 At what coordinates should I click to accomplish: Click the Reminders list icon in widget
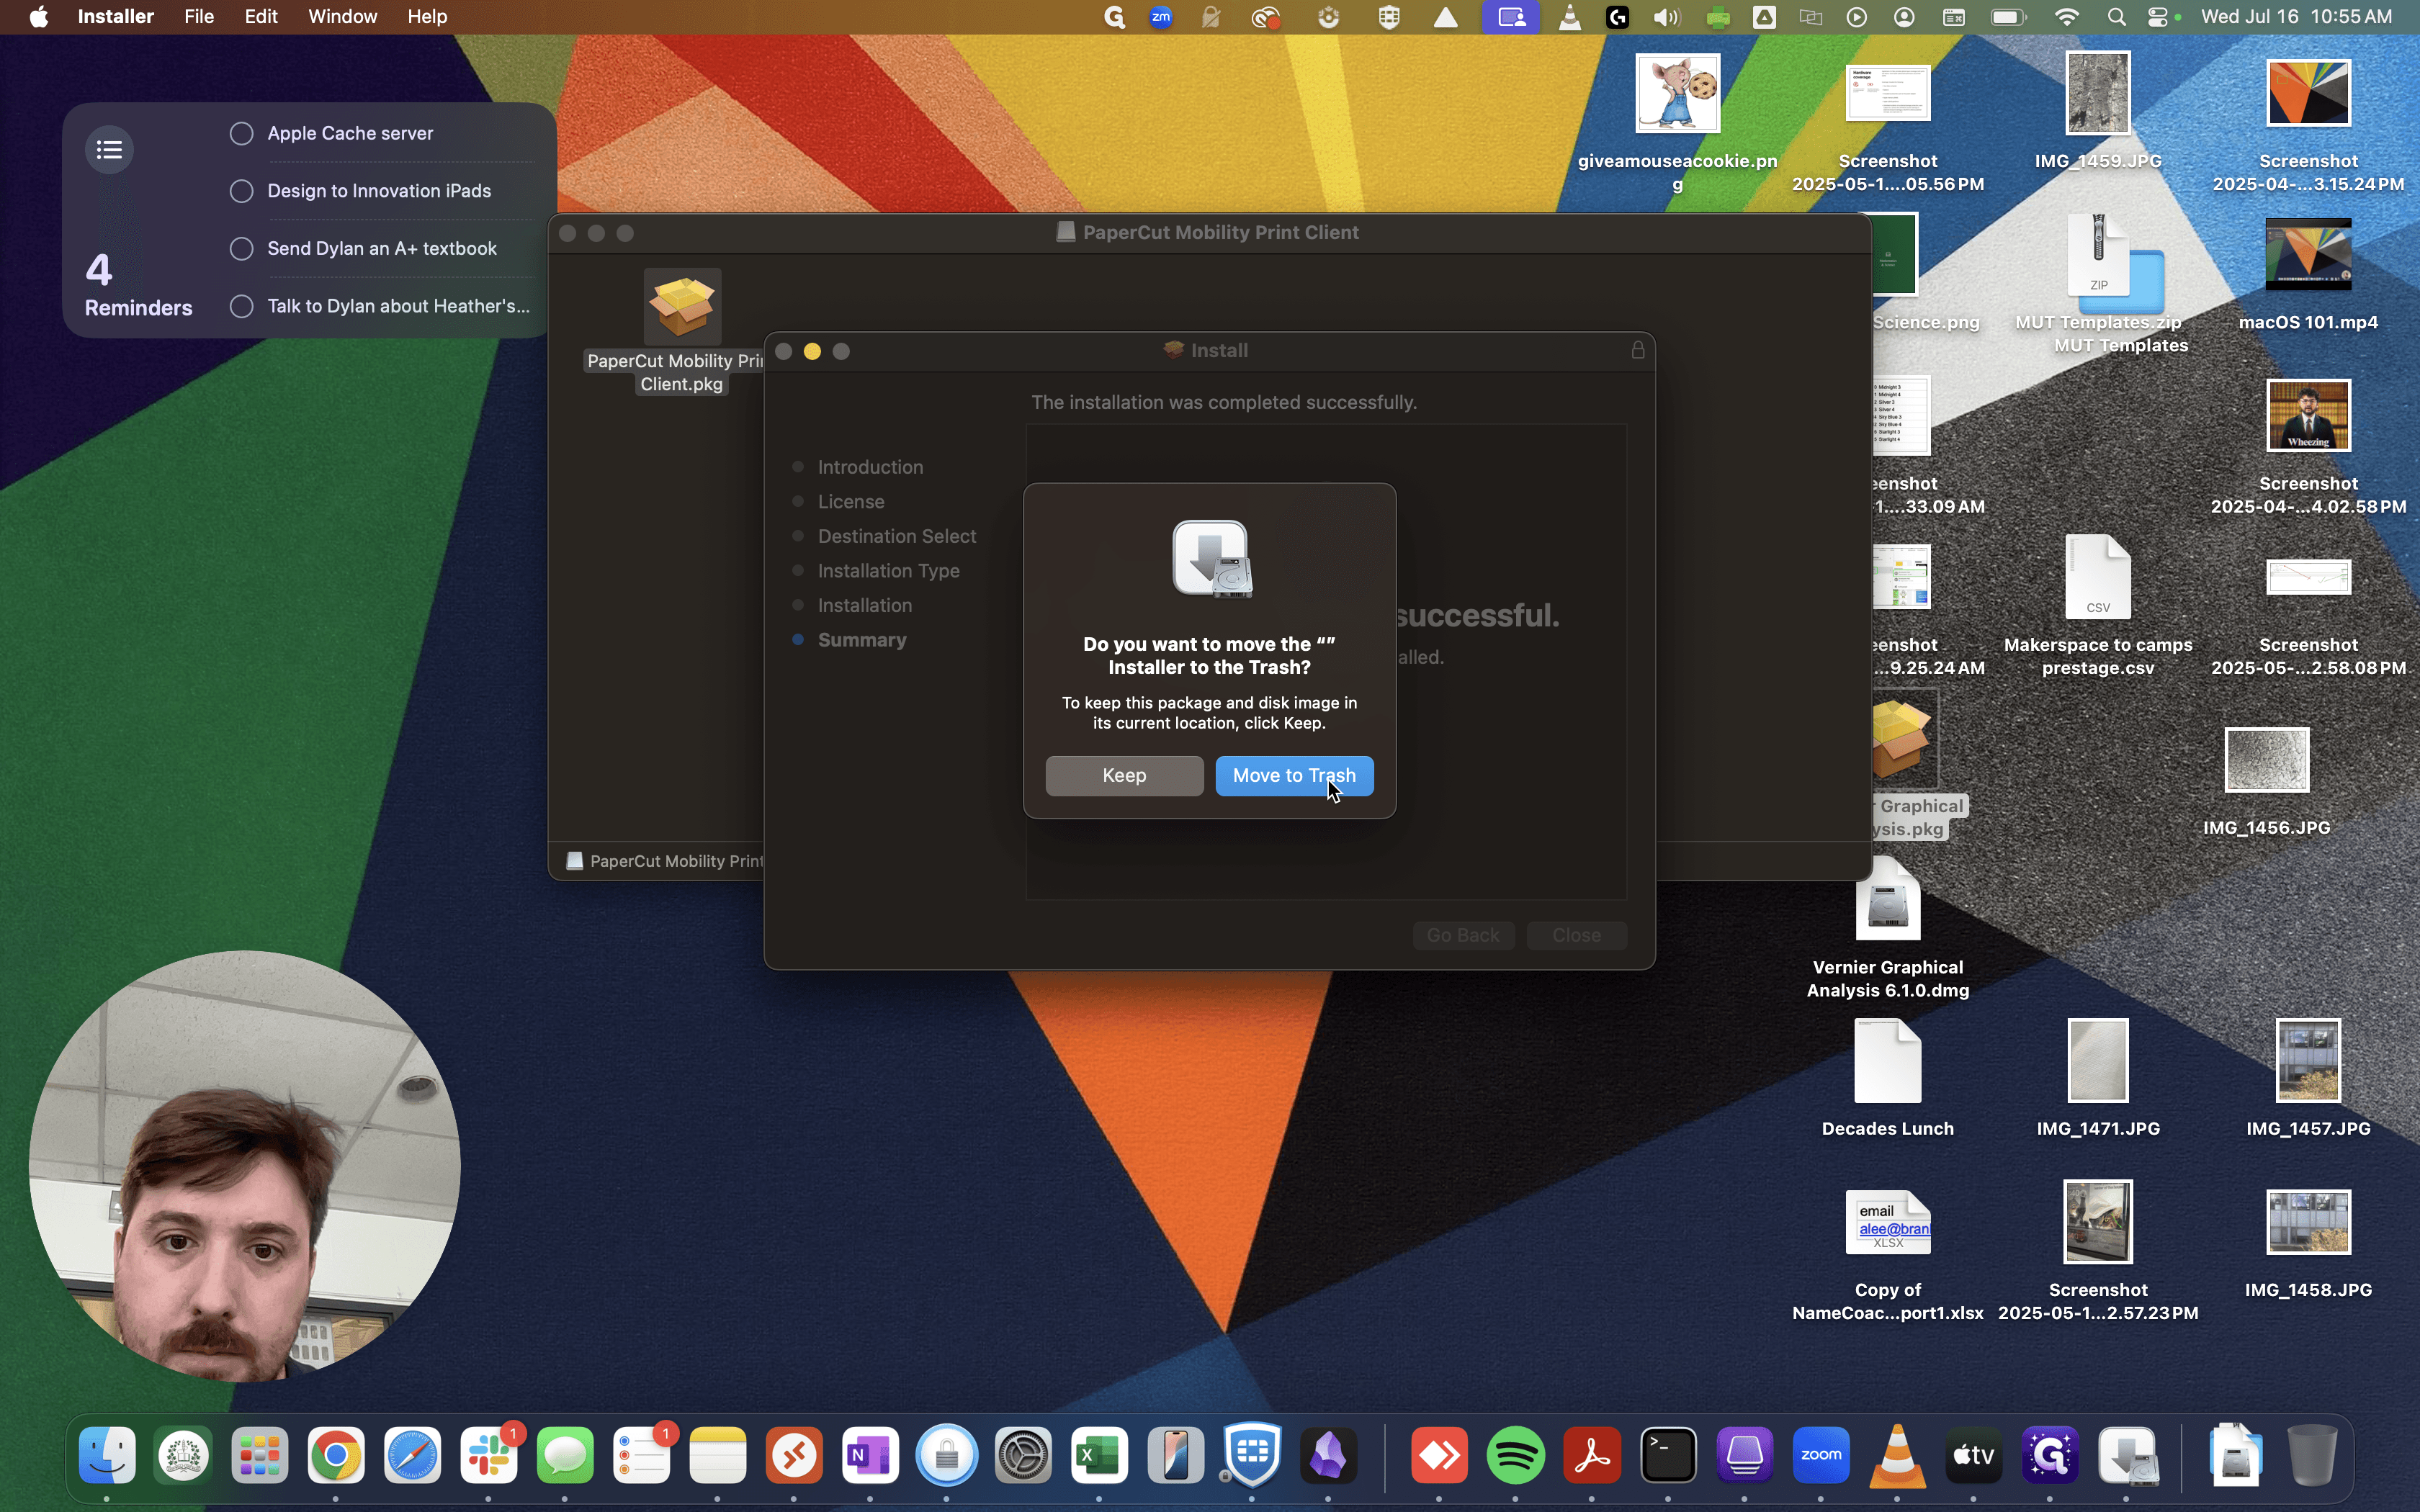click(110, 150)
